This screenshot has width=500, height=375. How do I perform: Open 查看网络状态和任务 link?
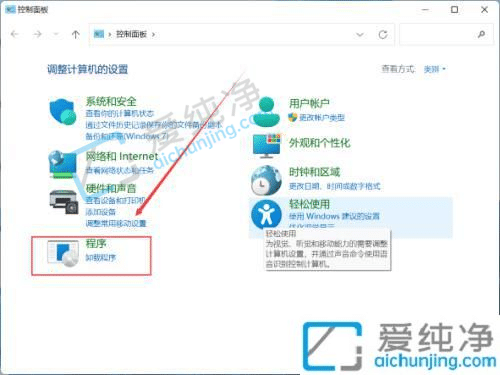(x=120, y=170)
